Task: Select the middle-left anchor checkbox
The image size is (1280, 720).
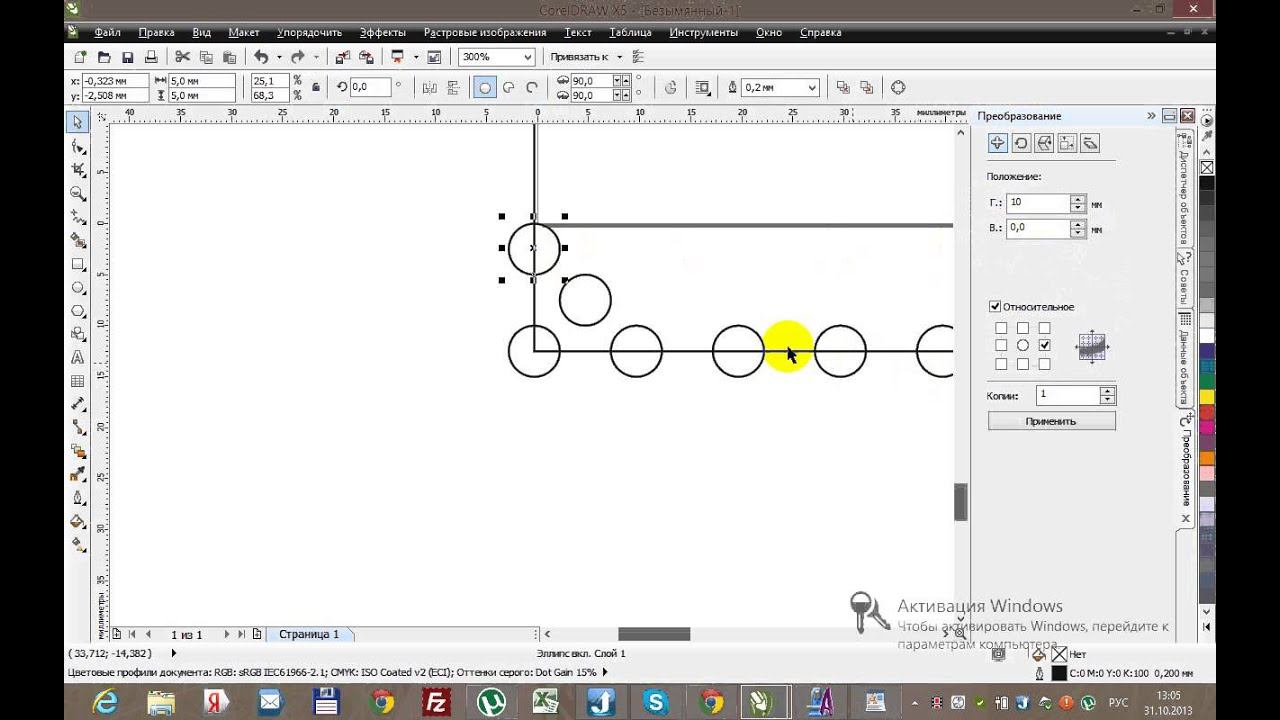Action: click(1001, 346)
